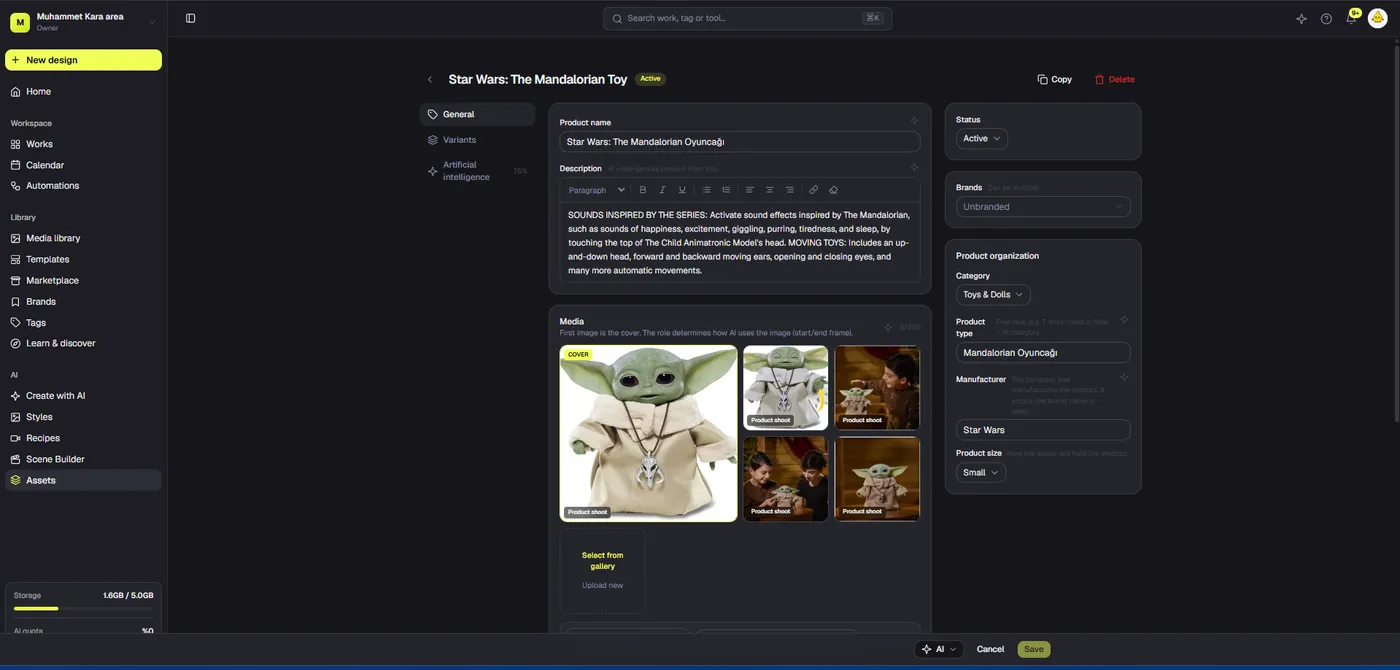Screen dimensions: 1400x670
Task: Click the AI sparkle icon in top bar
Action: pos(1301,18)
